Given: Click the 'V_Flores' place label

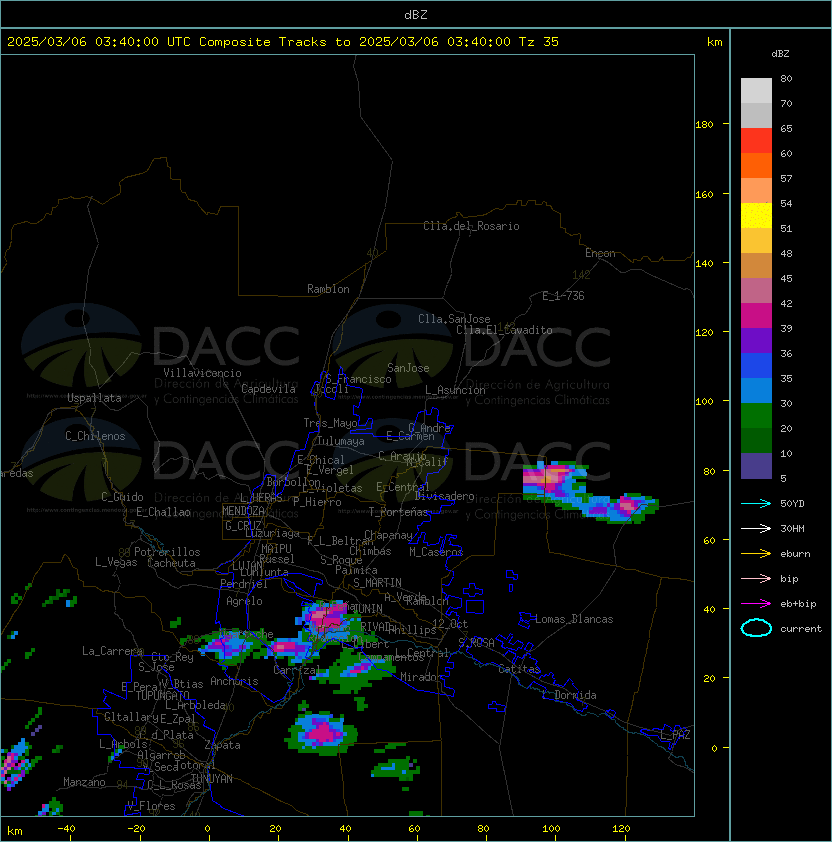Looking at the screenshot, I should pyautogui.click(x=151, y=806).
